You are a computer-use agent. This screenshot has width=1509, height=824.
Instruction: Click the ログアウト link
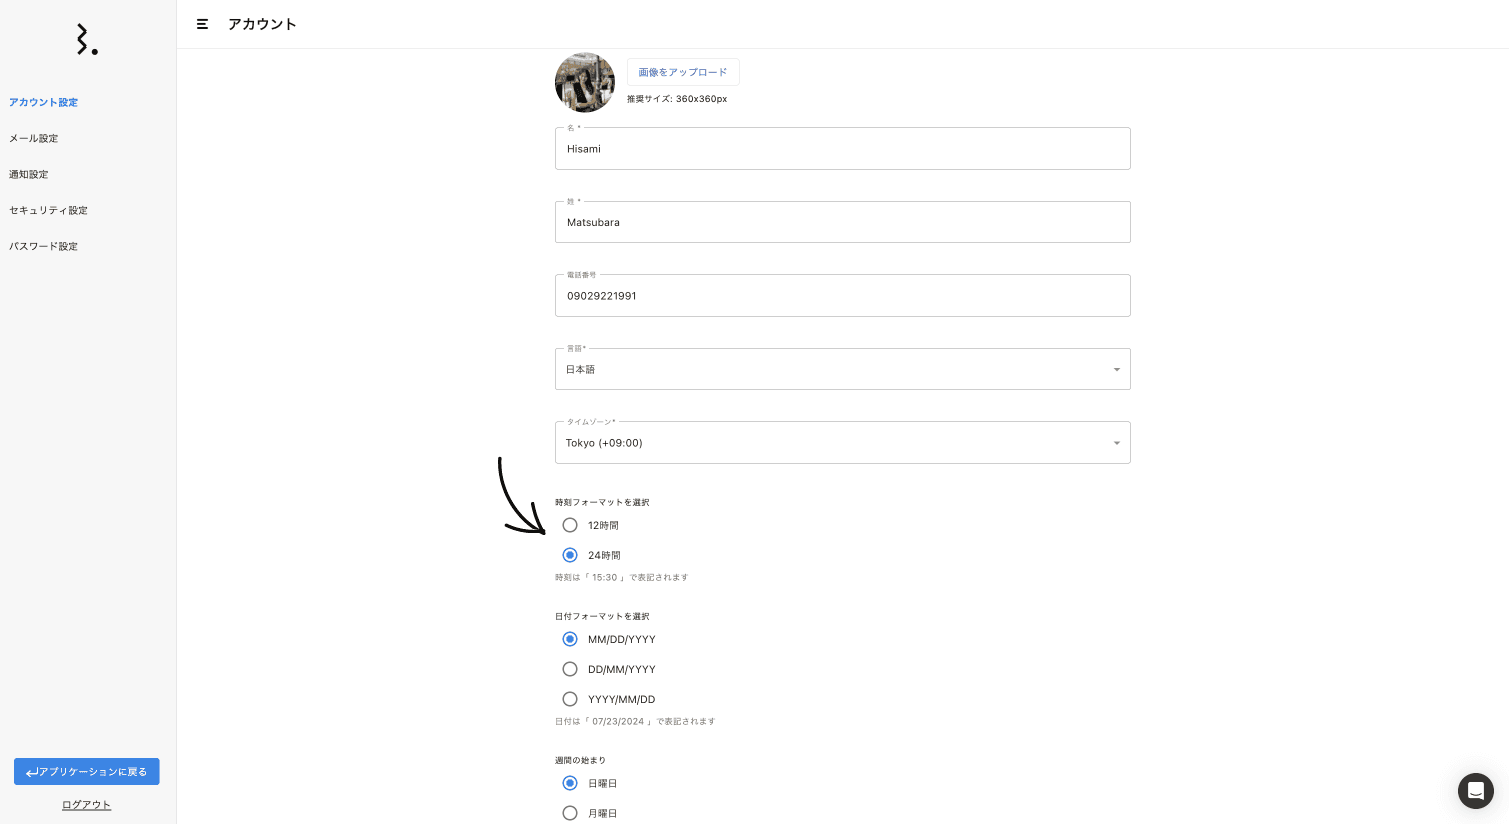(x=87, y=805)
